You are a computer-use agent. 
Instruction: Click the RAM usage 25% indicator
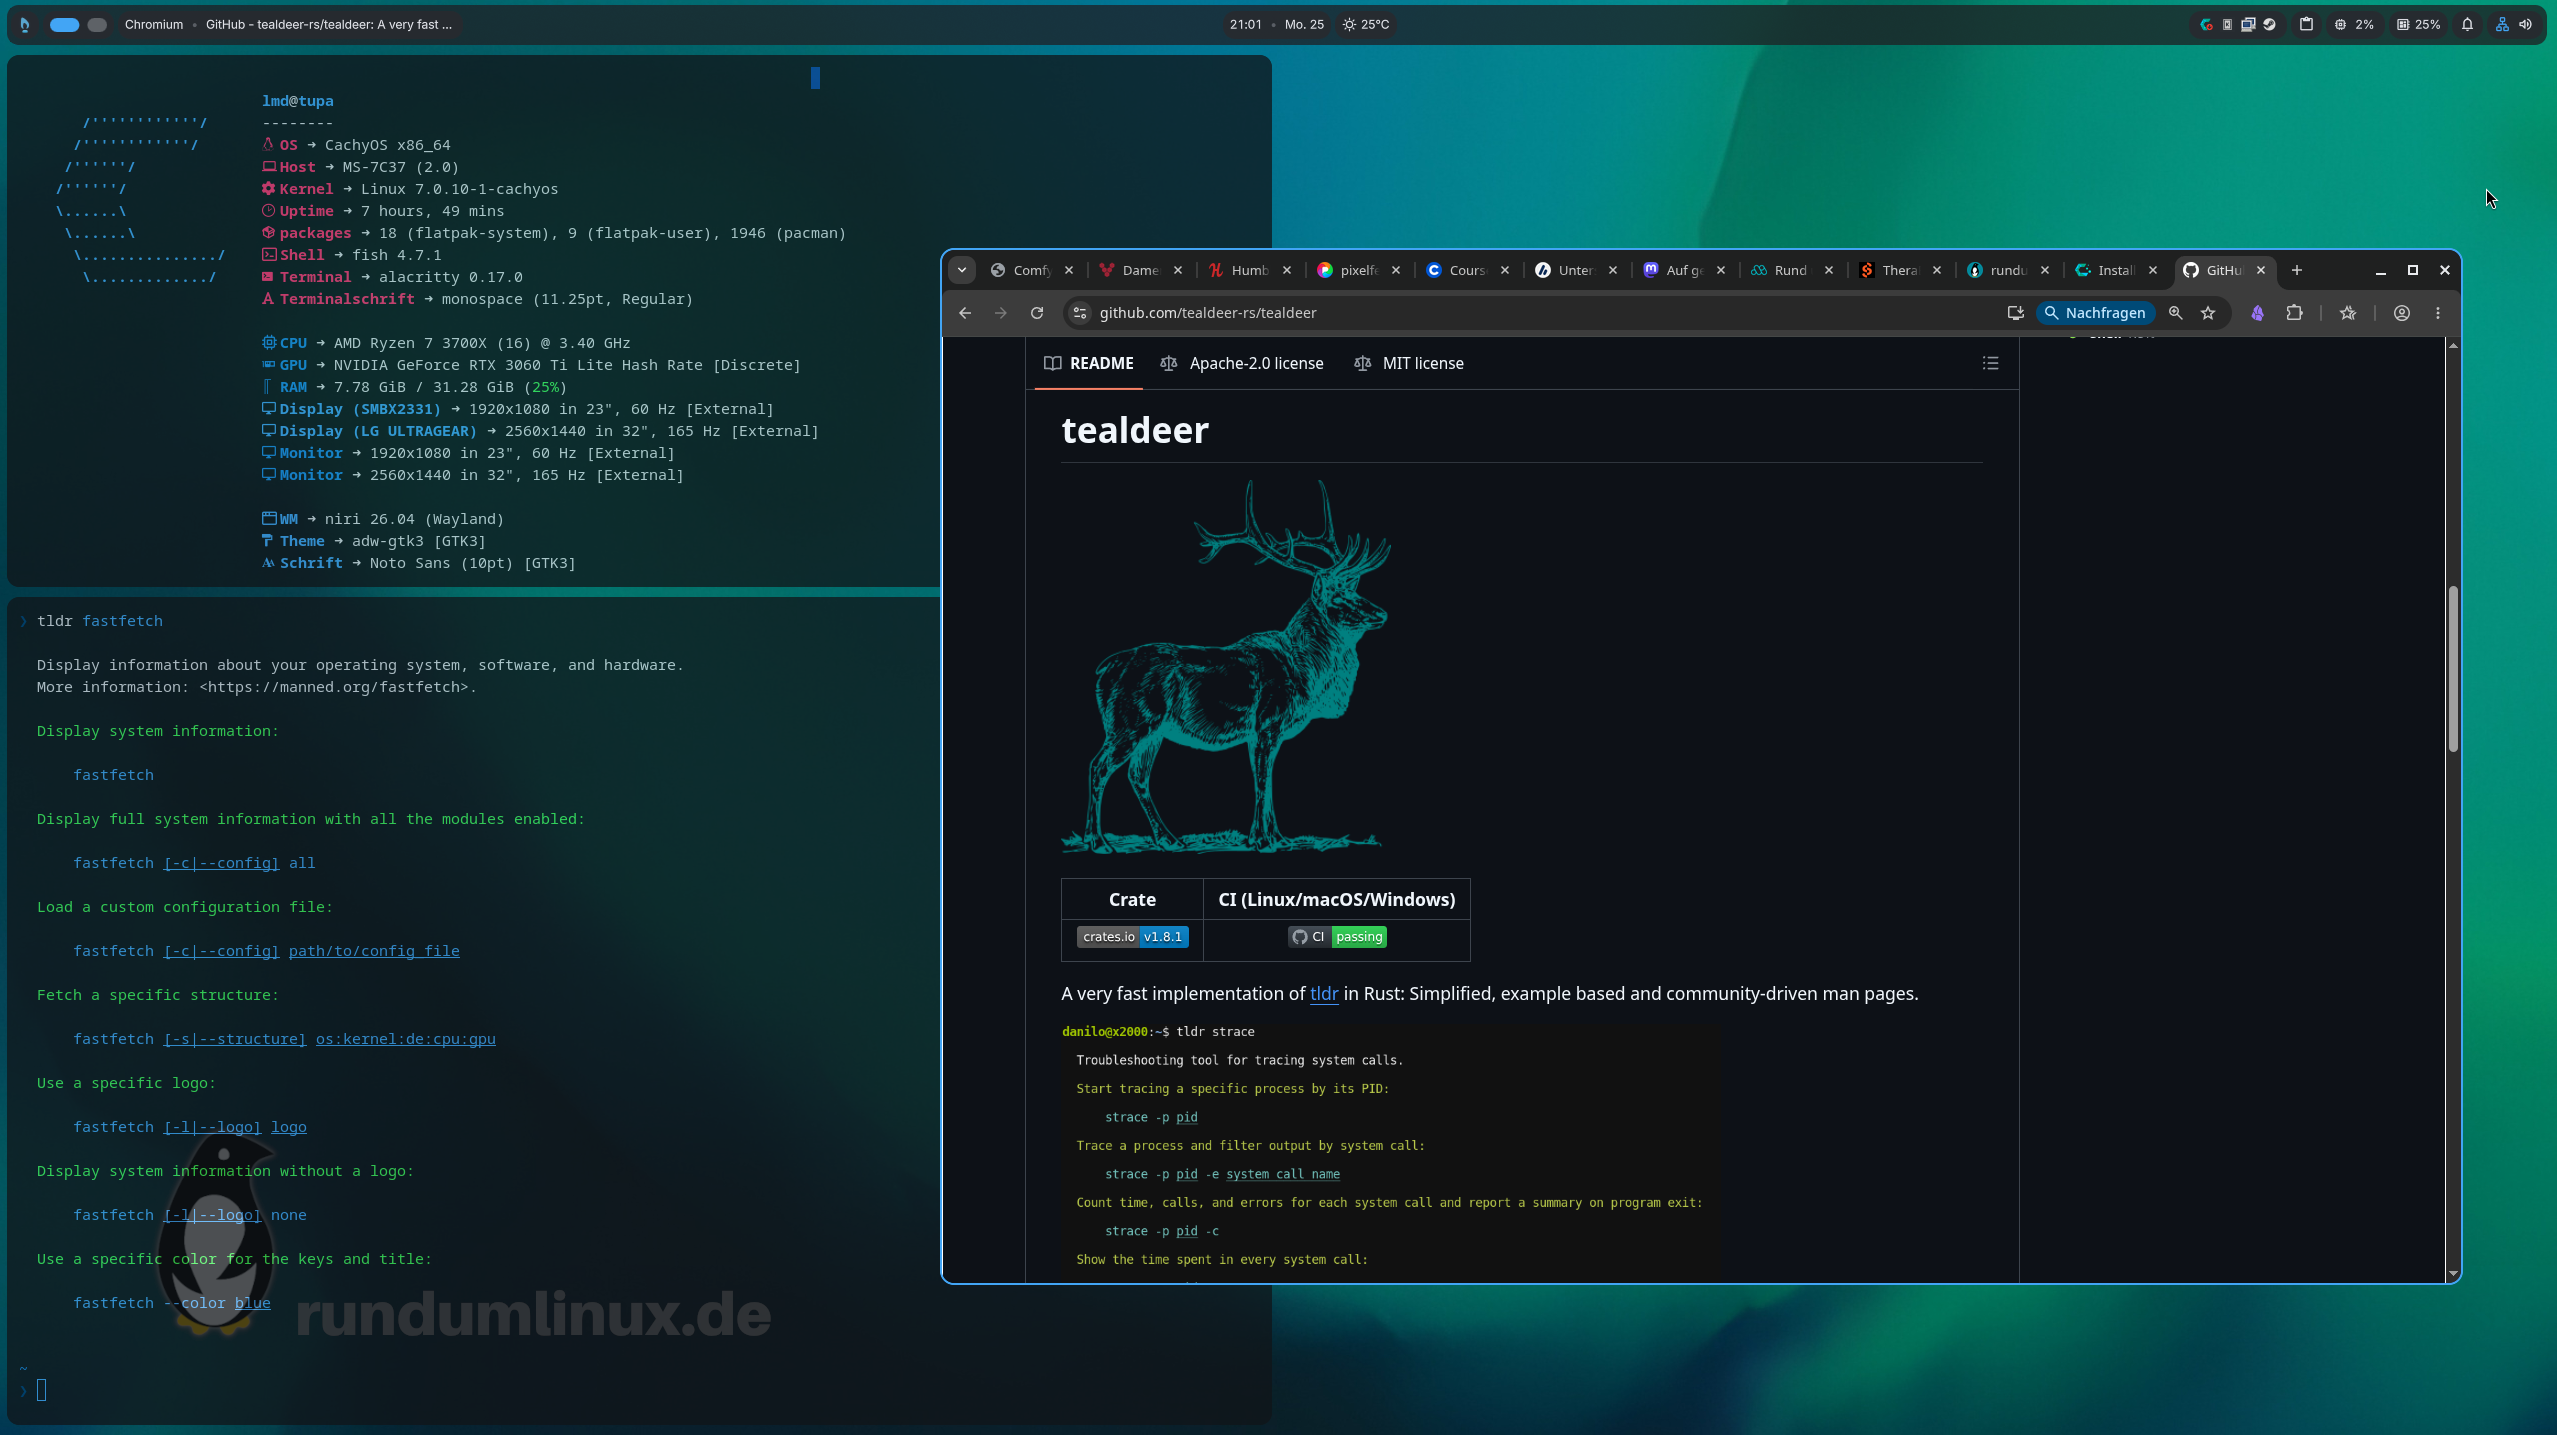click(2418, 25)
